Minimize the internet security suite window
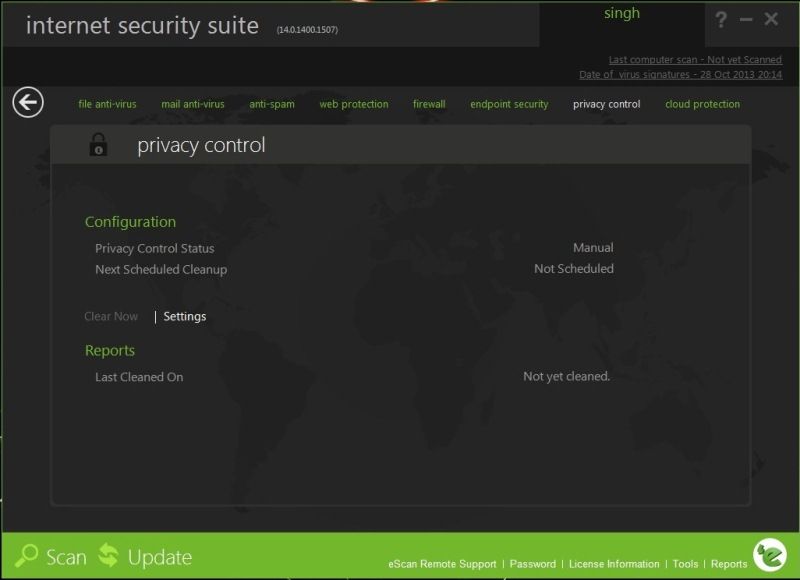The height and width of the screenshot is (580, 800). tap(746, 20)
